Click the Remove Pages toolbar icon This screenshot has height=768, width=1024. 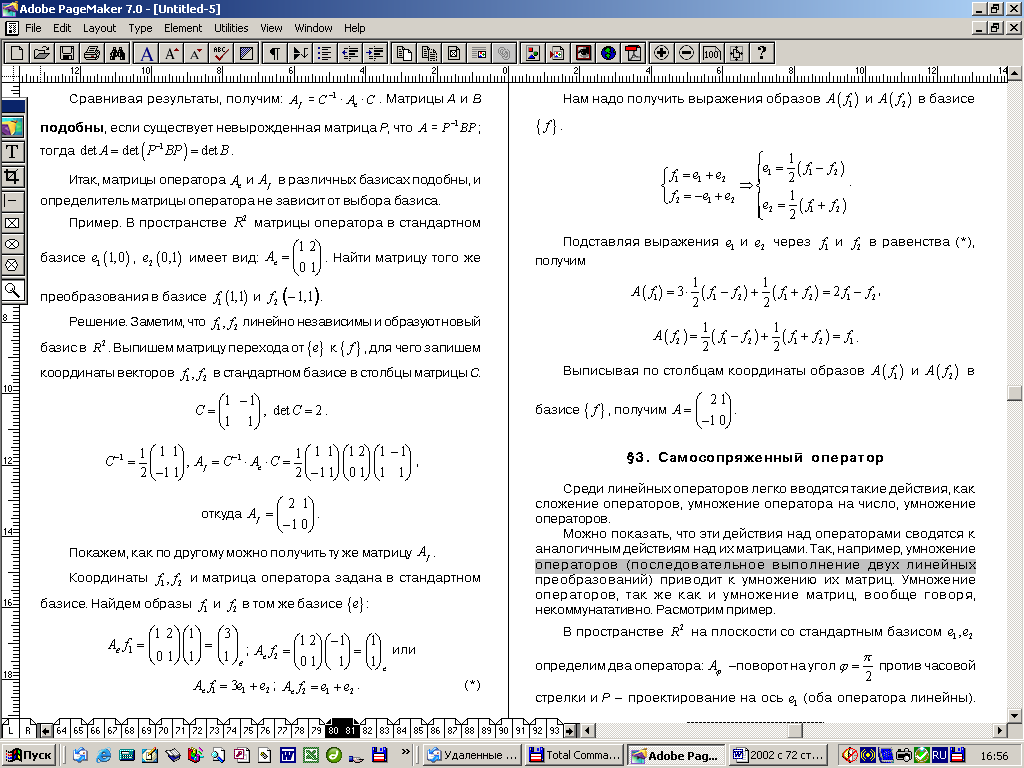point(429,53)
